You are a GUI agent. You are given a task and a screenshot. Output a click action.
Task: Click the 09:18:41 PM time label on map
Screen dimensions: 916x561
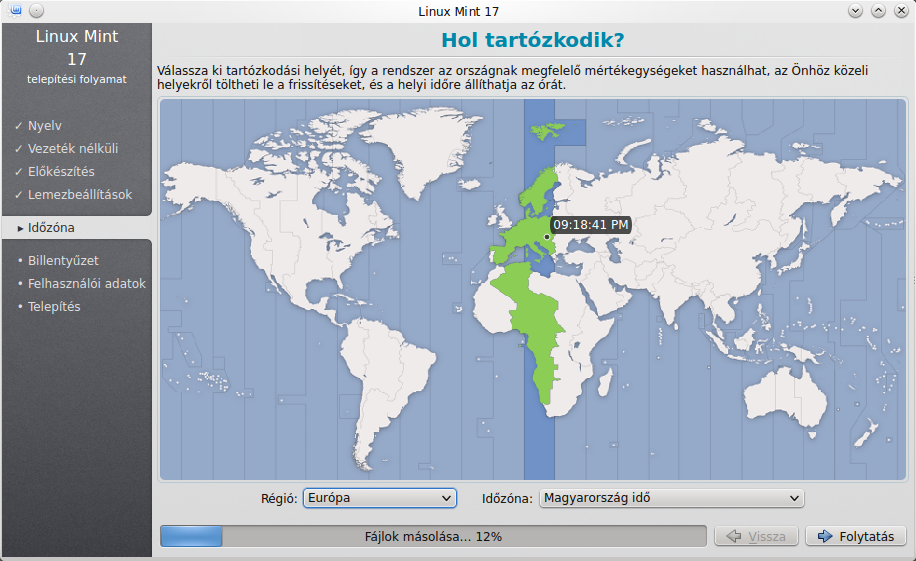591,224
